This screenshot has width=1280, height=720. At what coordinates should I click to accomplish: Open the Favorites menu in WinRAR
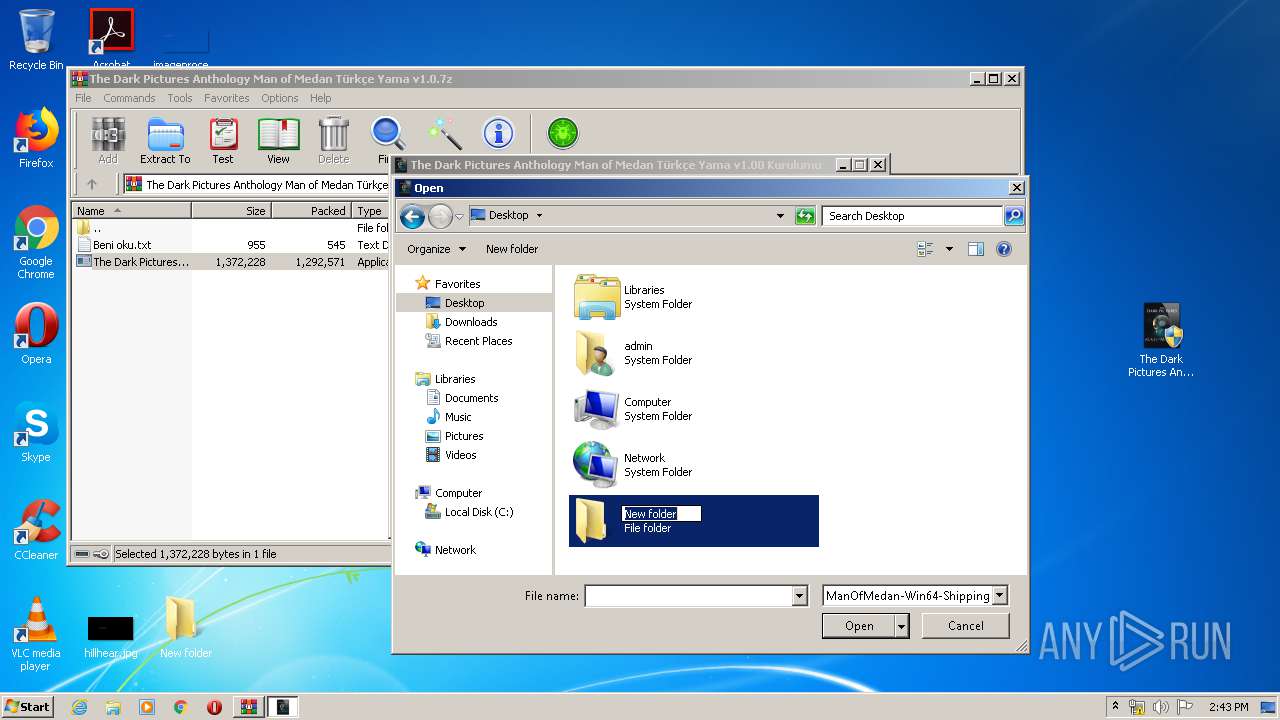(x=227, y=98)
